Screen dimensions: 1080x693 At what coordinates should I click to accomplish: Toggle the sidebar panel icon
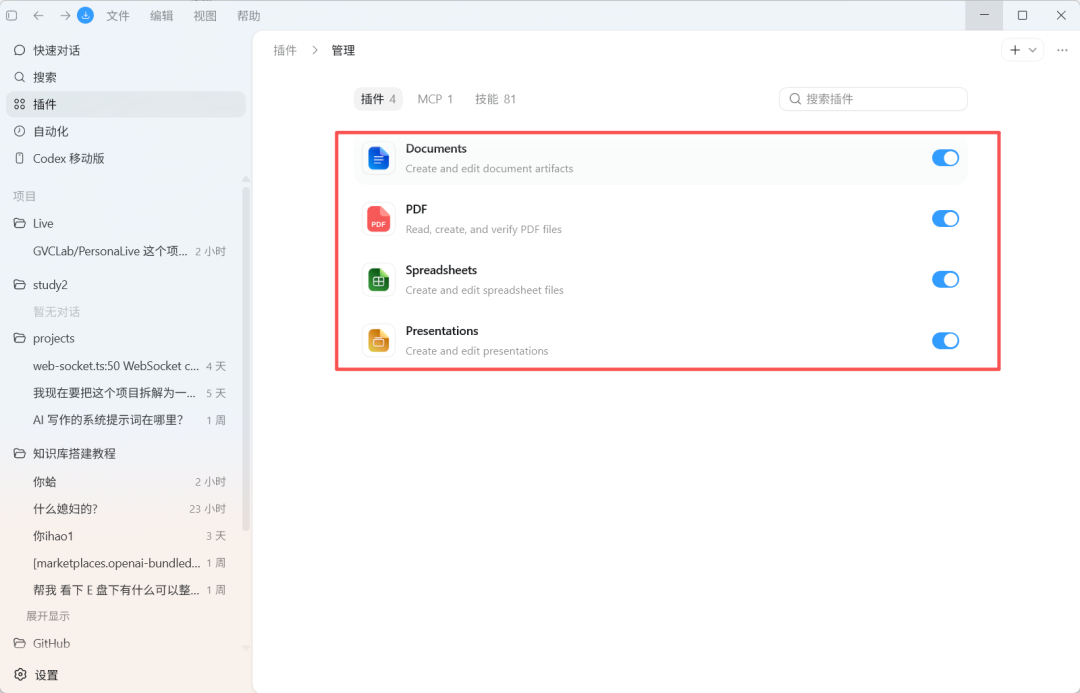click(x=12, y=15)
